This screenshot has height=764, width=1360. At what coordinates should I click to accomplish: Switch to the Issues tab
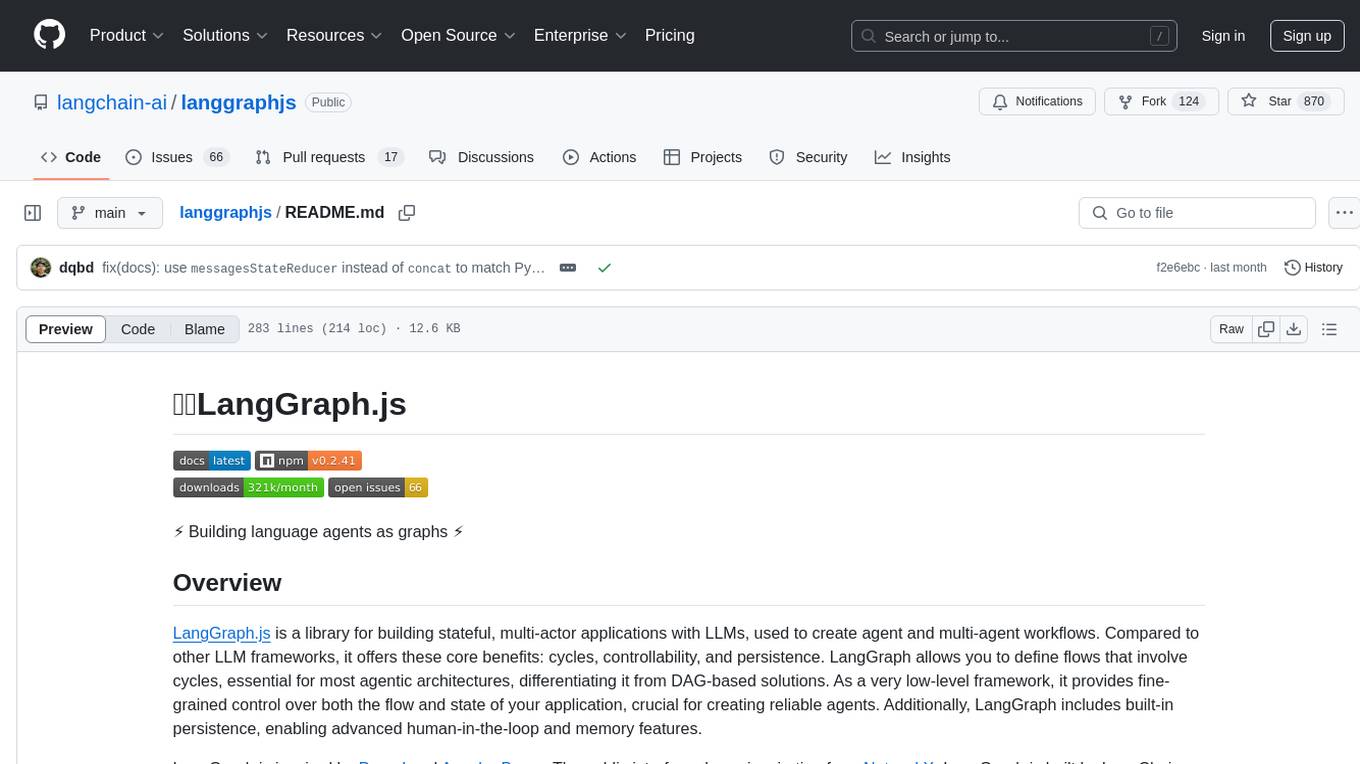[177, 157]
